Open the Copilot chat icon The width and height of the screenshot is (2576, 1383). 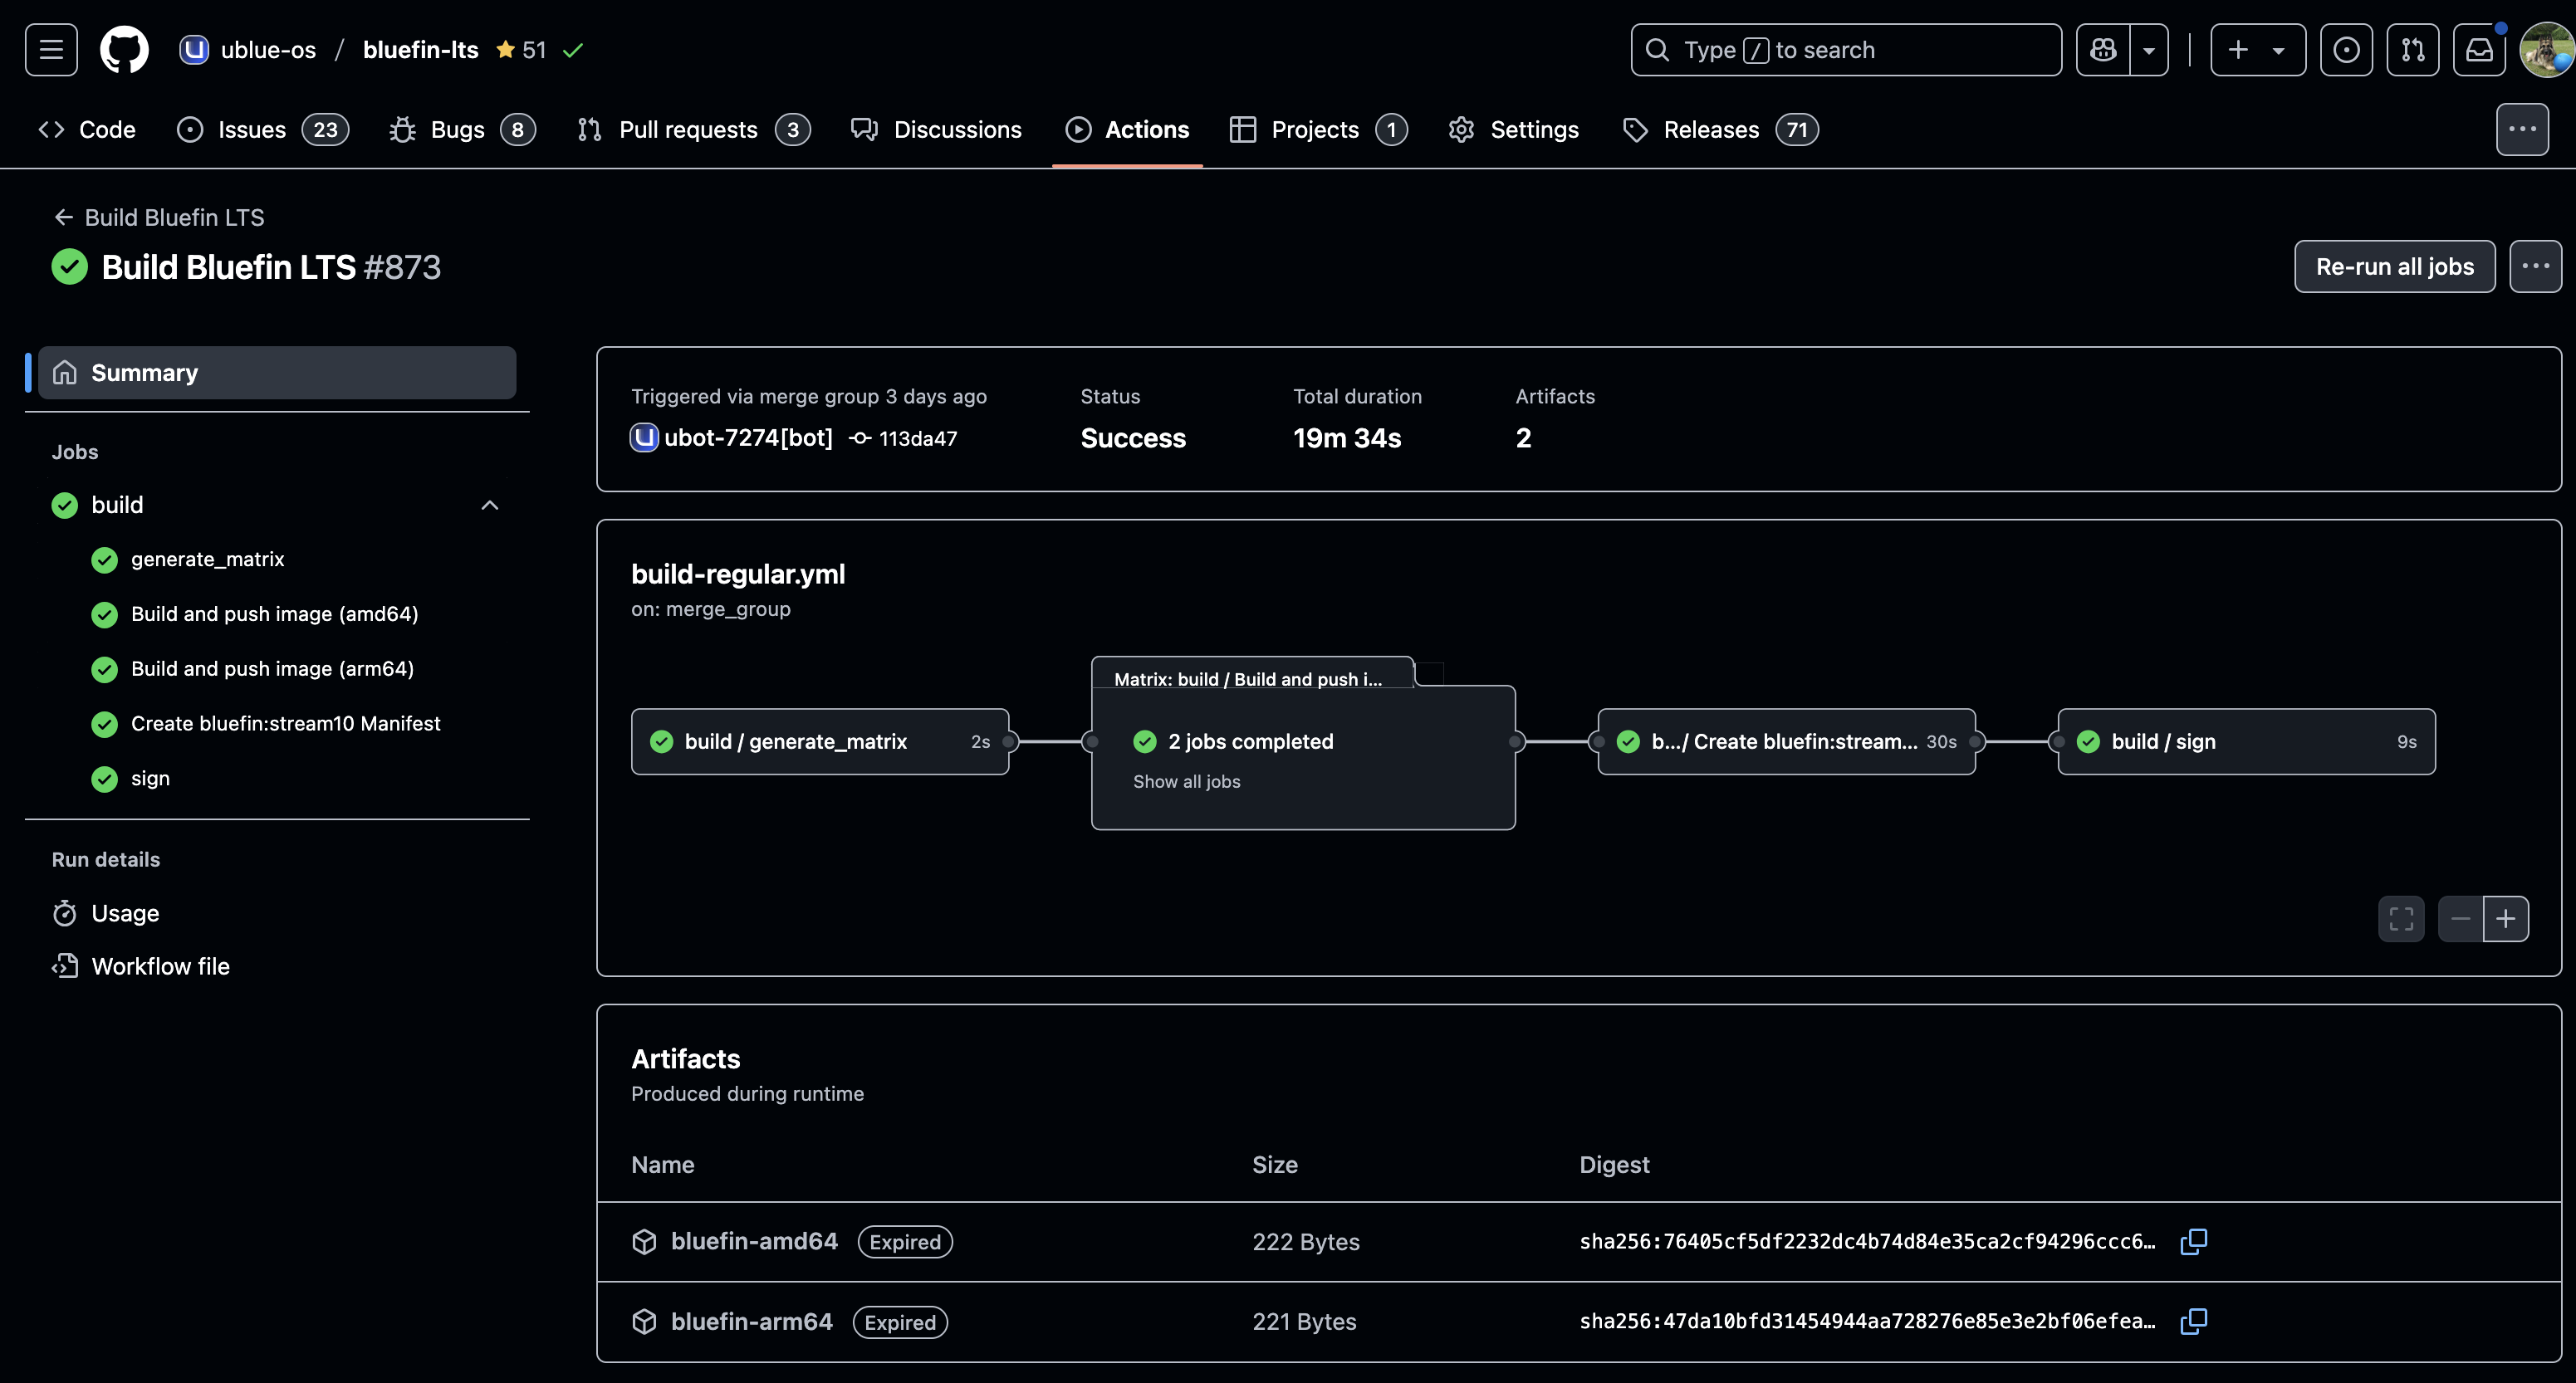point(2103,50)
